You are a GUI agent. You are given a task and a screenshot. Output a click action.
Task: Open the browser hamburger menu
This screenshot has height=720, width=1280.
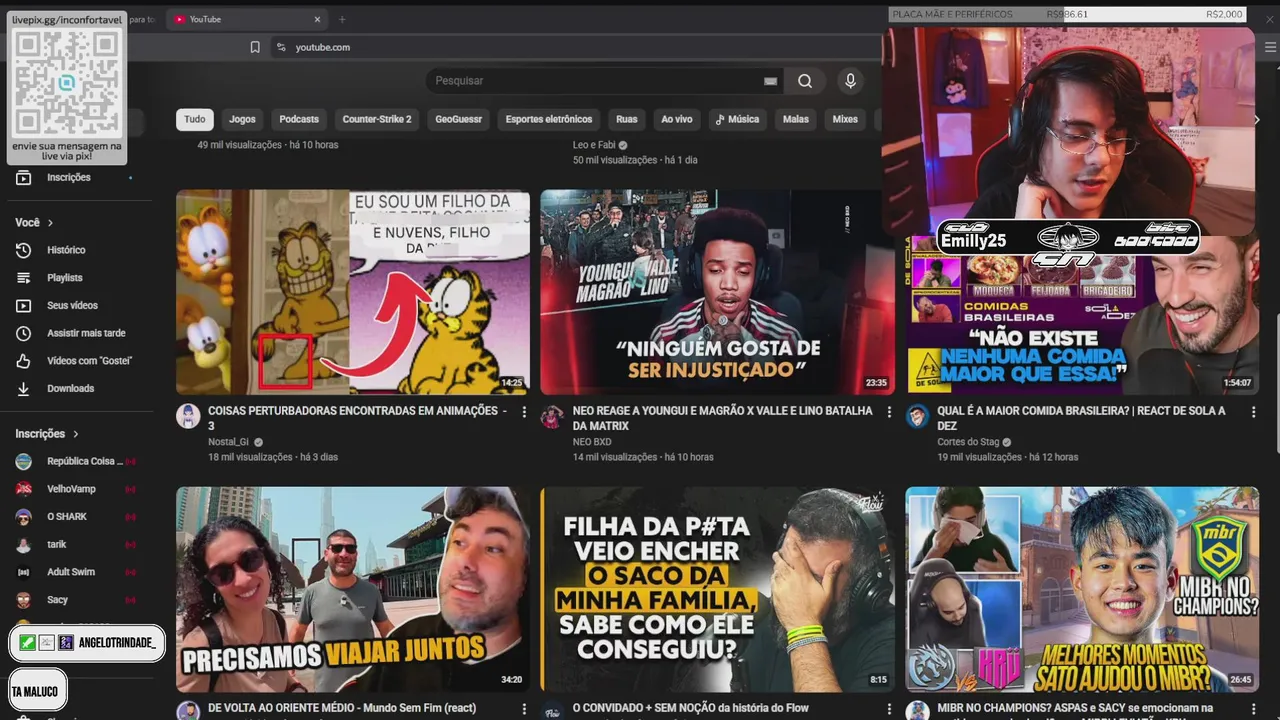point(1270,47)
